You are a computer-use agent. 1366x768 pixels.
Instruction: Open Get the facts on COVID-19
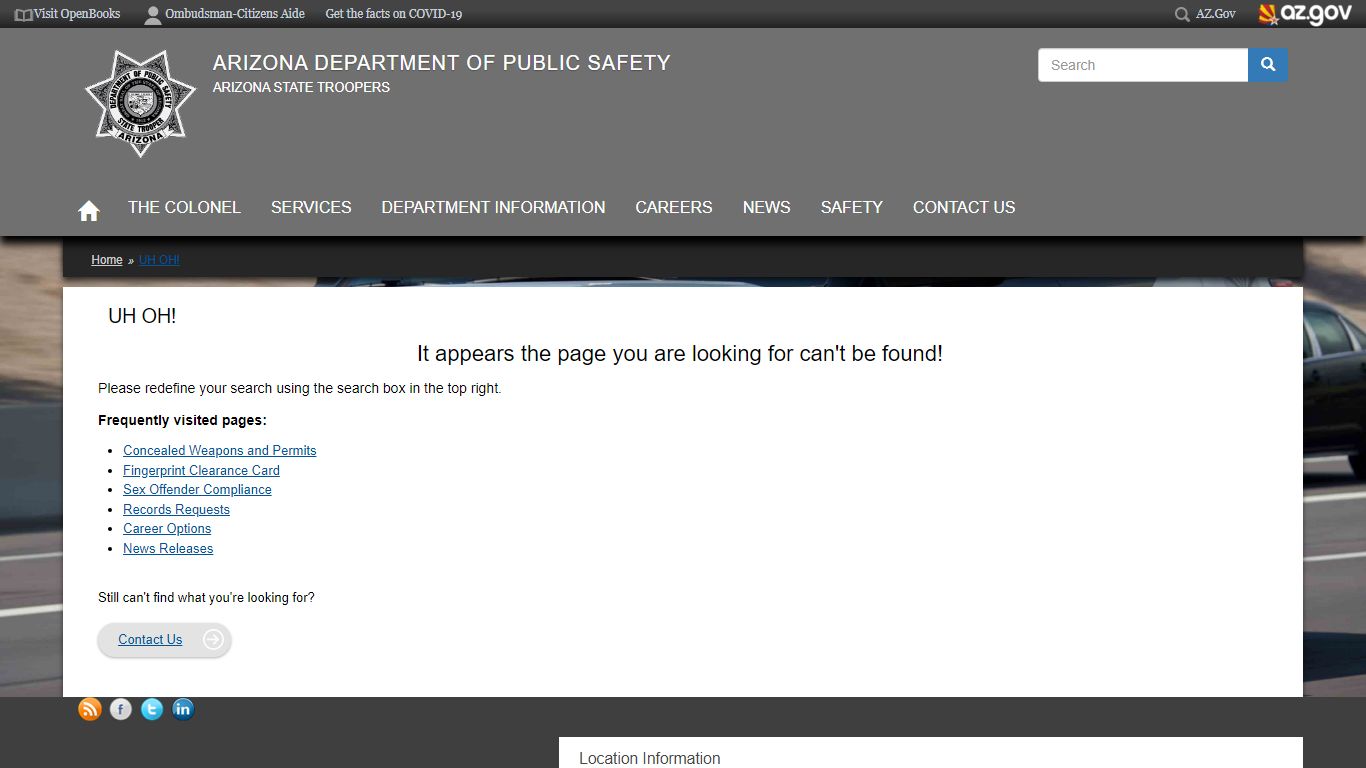point(394,14)
